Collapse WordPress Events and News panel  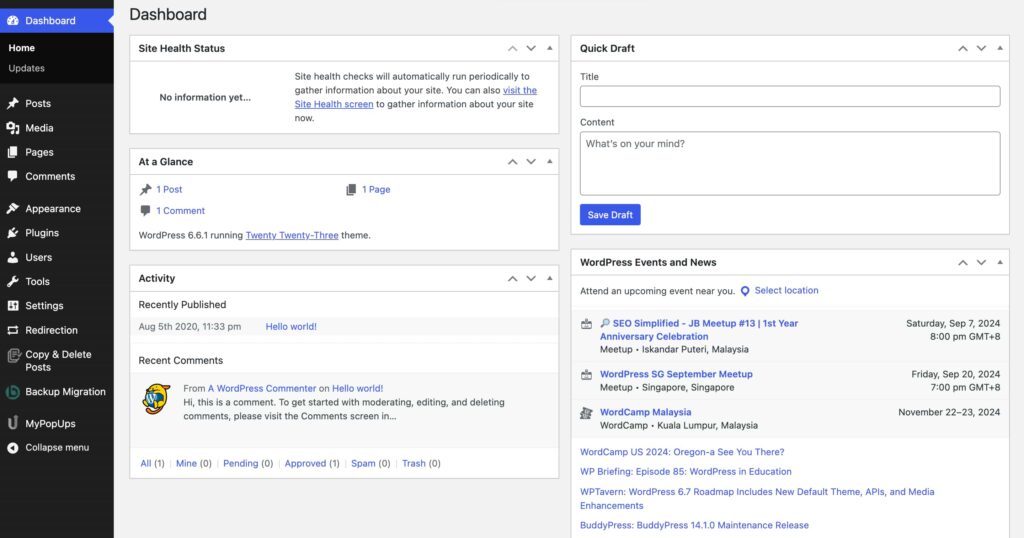click(1000, 262)
